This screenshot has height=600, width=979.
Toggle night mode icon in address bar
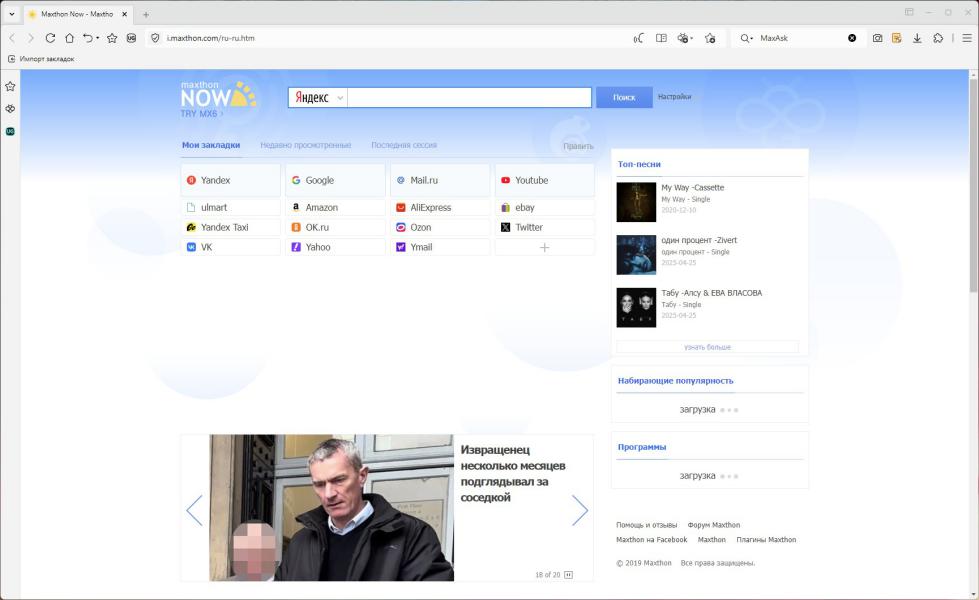(638, 38)
